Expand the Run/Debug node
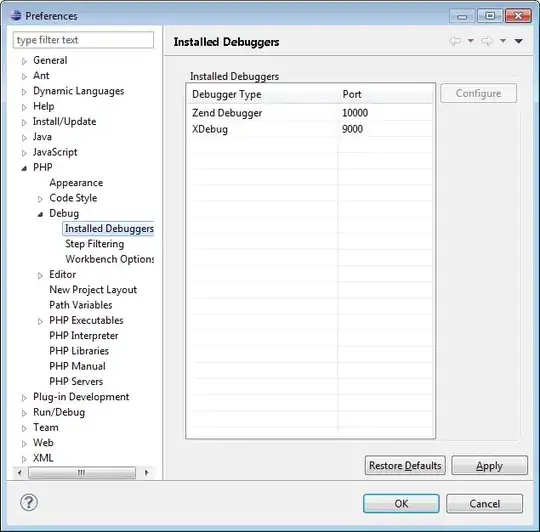 24,413
